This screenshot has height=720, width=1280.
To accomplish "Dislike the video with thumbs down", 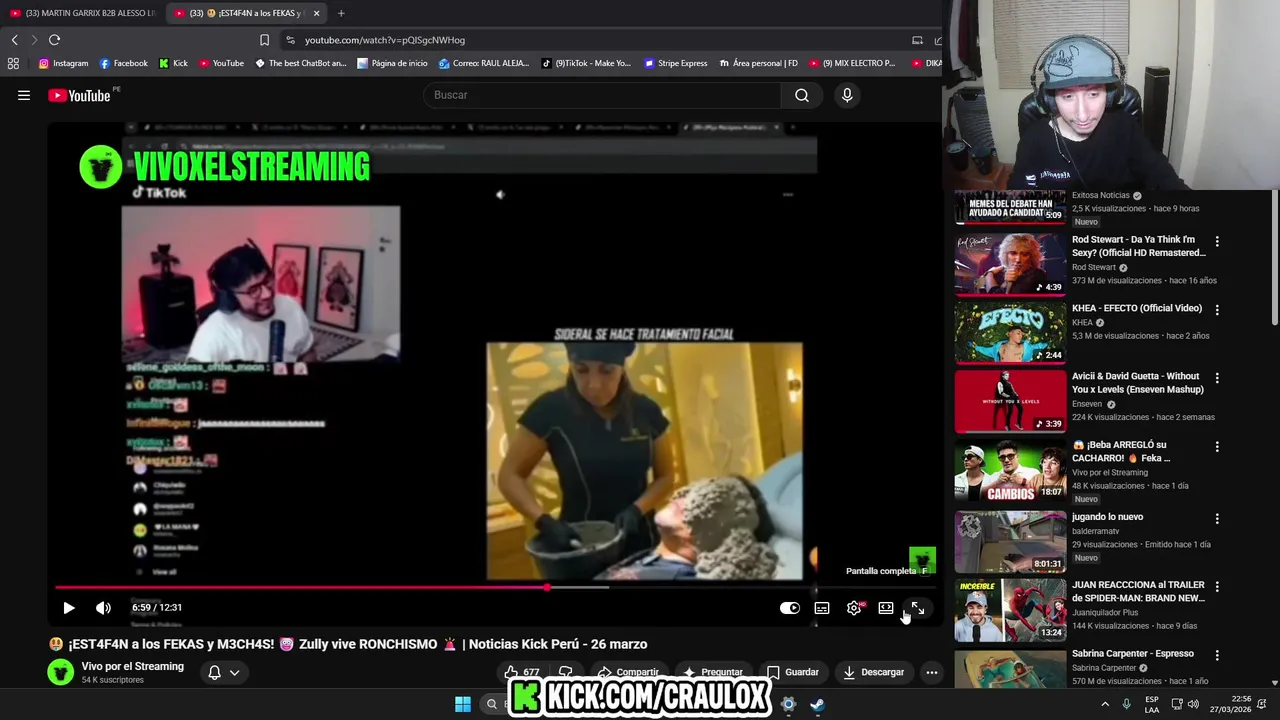I will (565, 672).
